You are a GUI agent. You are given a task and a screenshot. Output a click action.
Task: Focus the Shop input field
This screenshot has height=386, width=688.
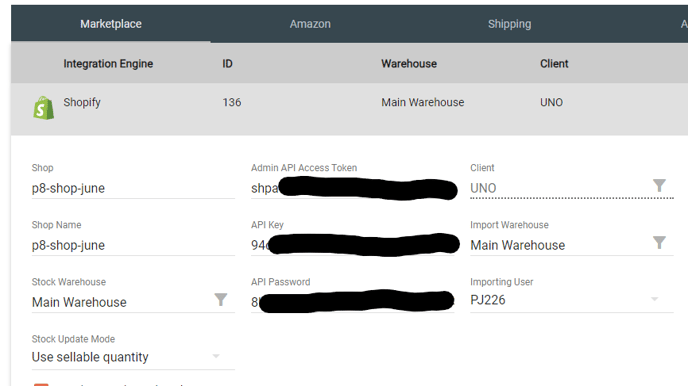point(133,188)
